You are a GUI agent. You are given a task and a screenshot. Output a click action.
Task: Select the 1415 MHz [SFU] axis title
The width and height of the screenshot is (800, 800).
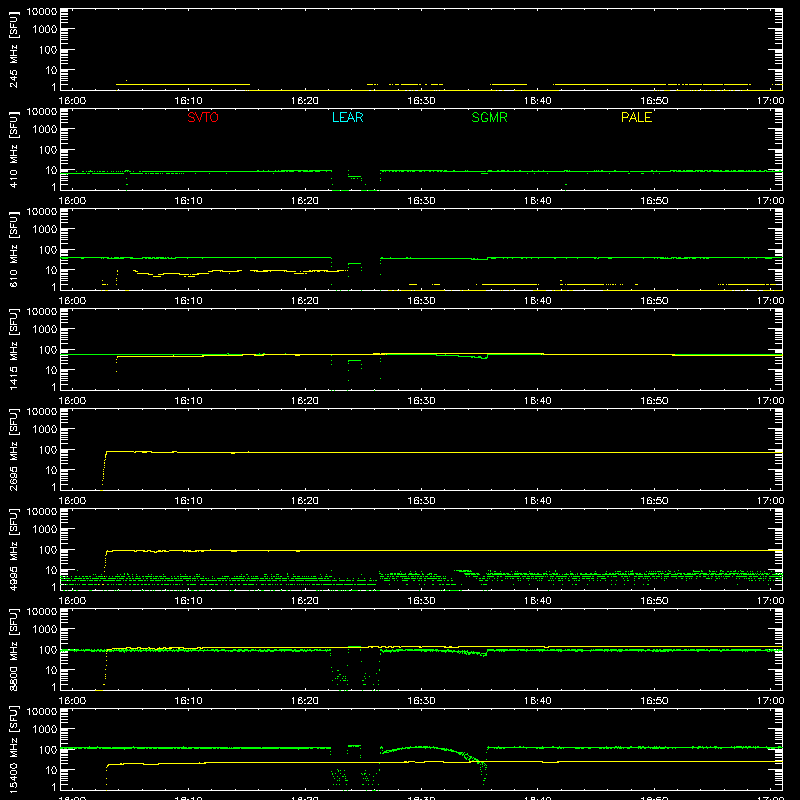click(13, 349)
